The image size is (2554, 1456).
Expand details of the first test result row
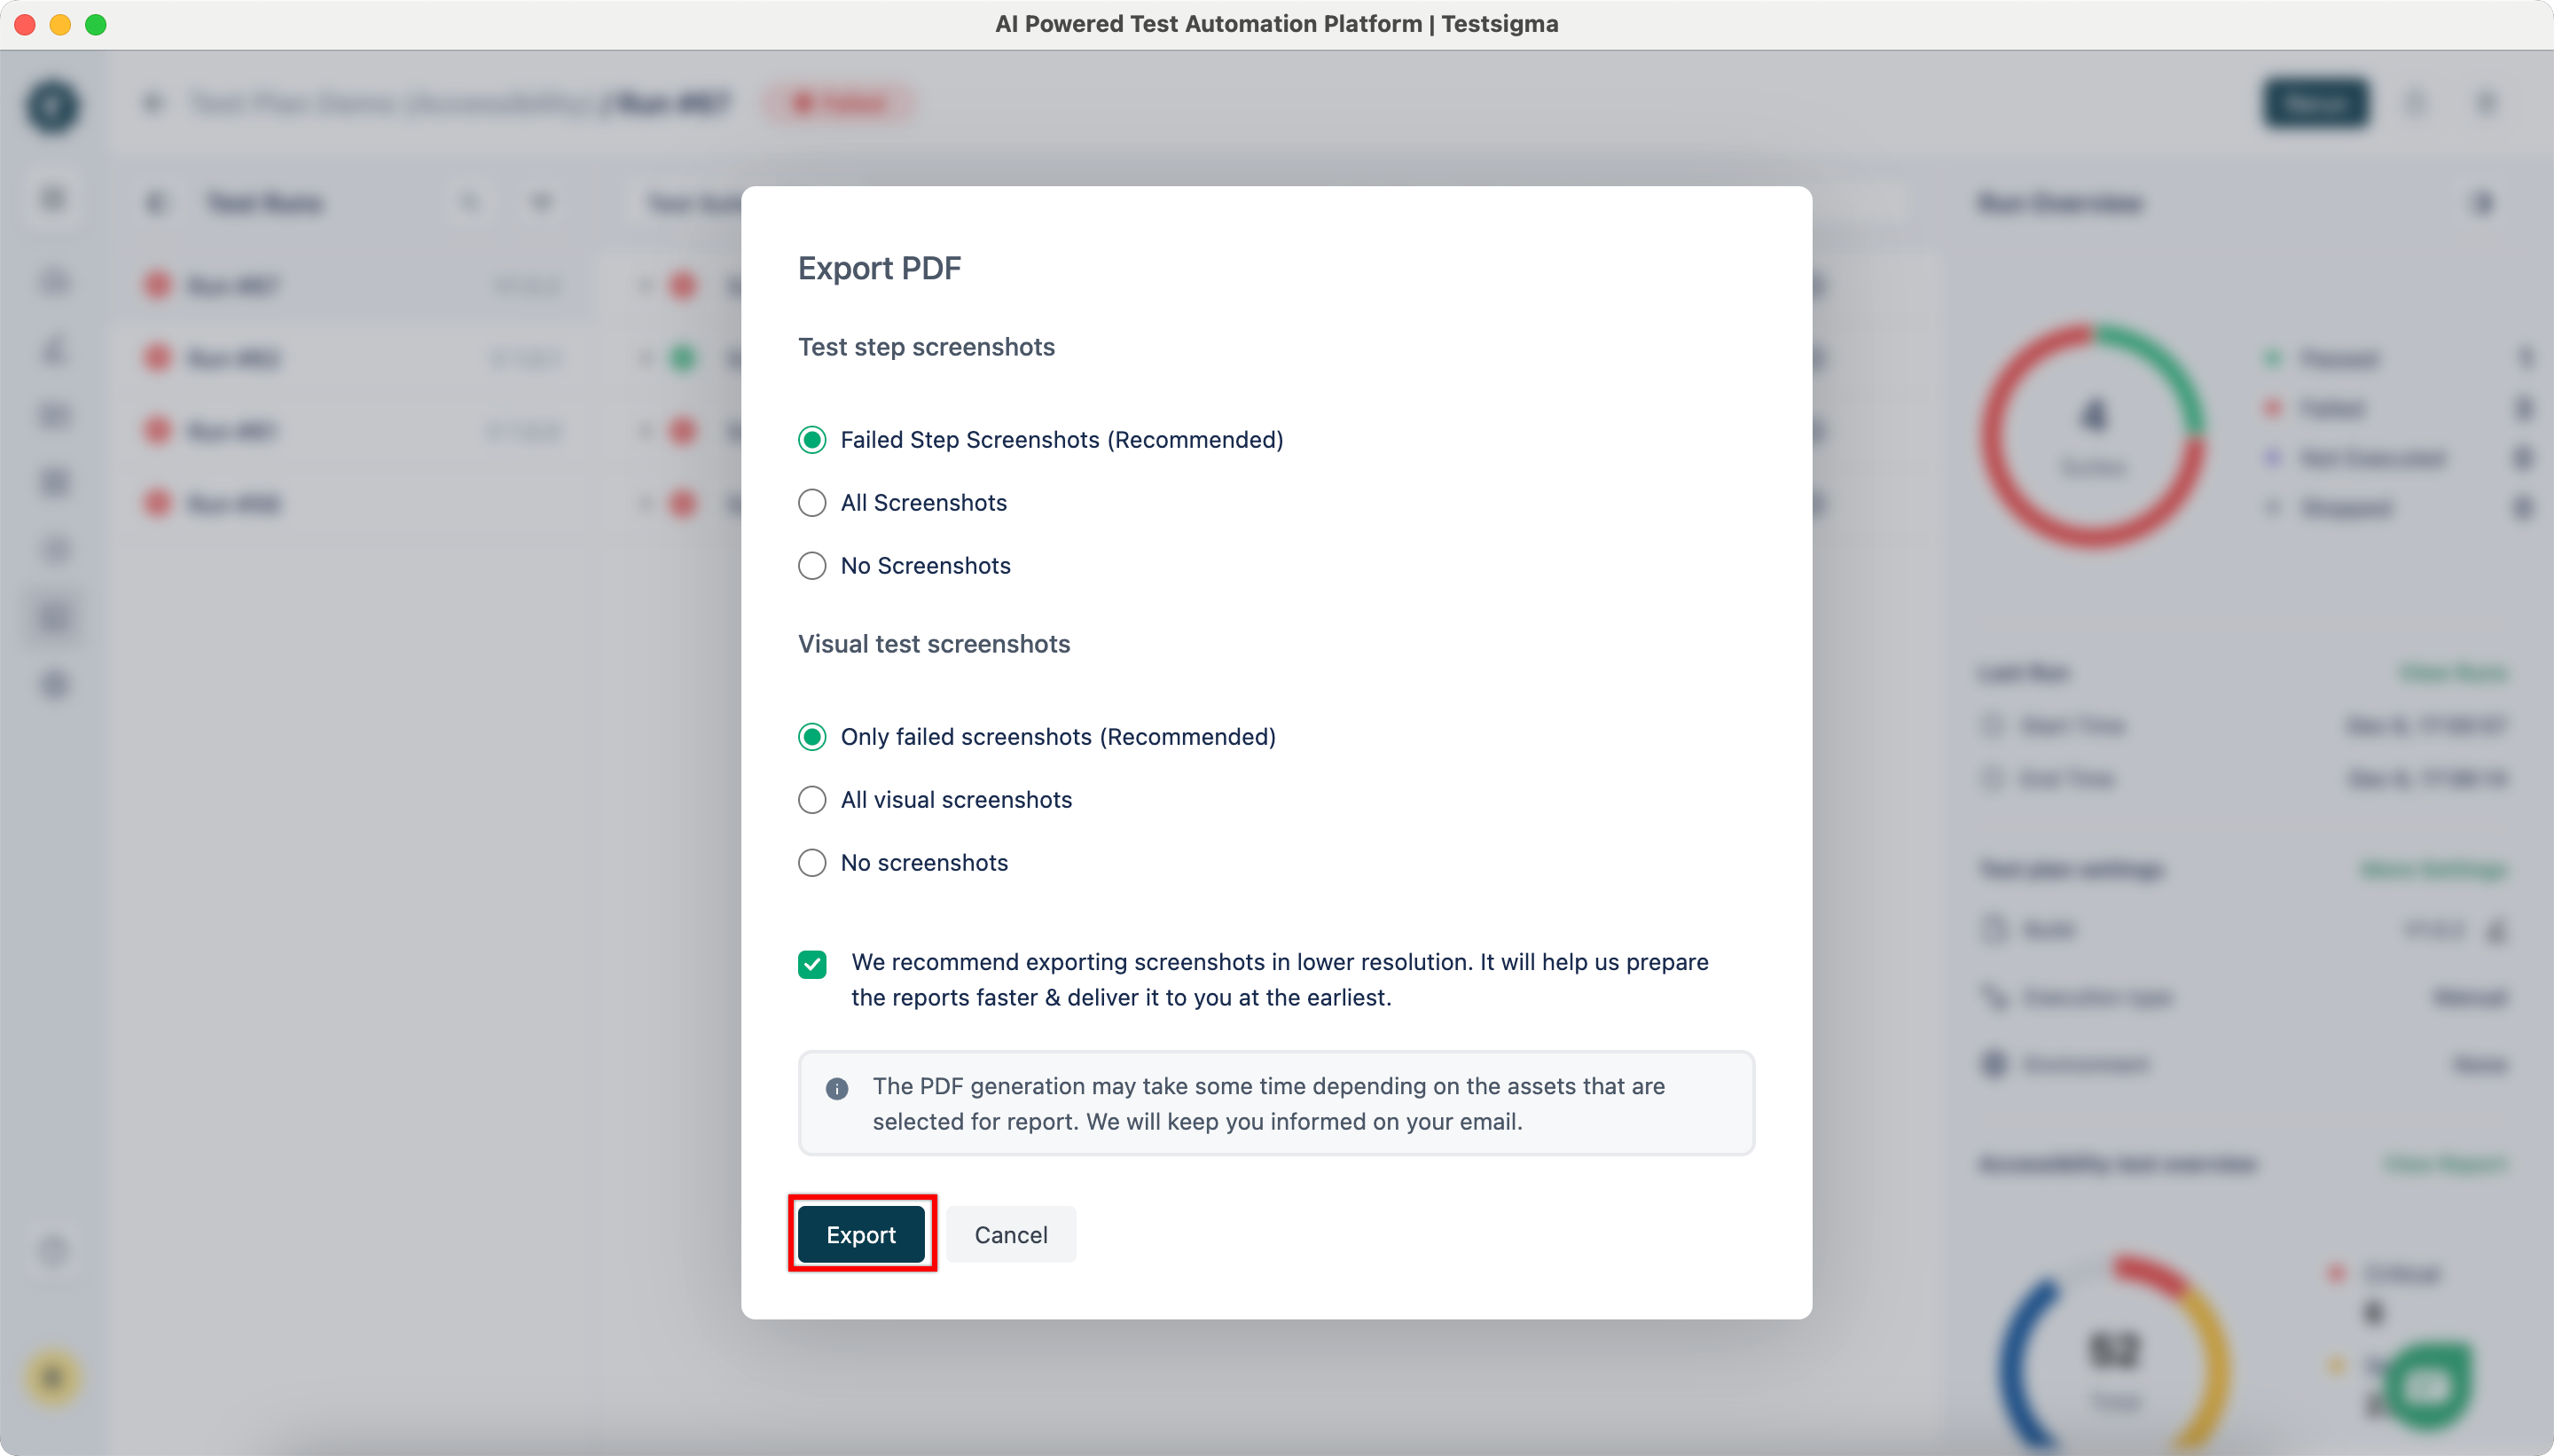click(x=645, y=285)
